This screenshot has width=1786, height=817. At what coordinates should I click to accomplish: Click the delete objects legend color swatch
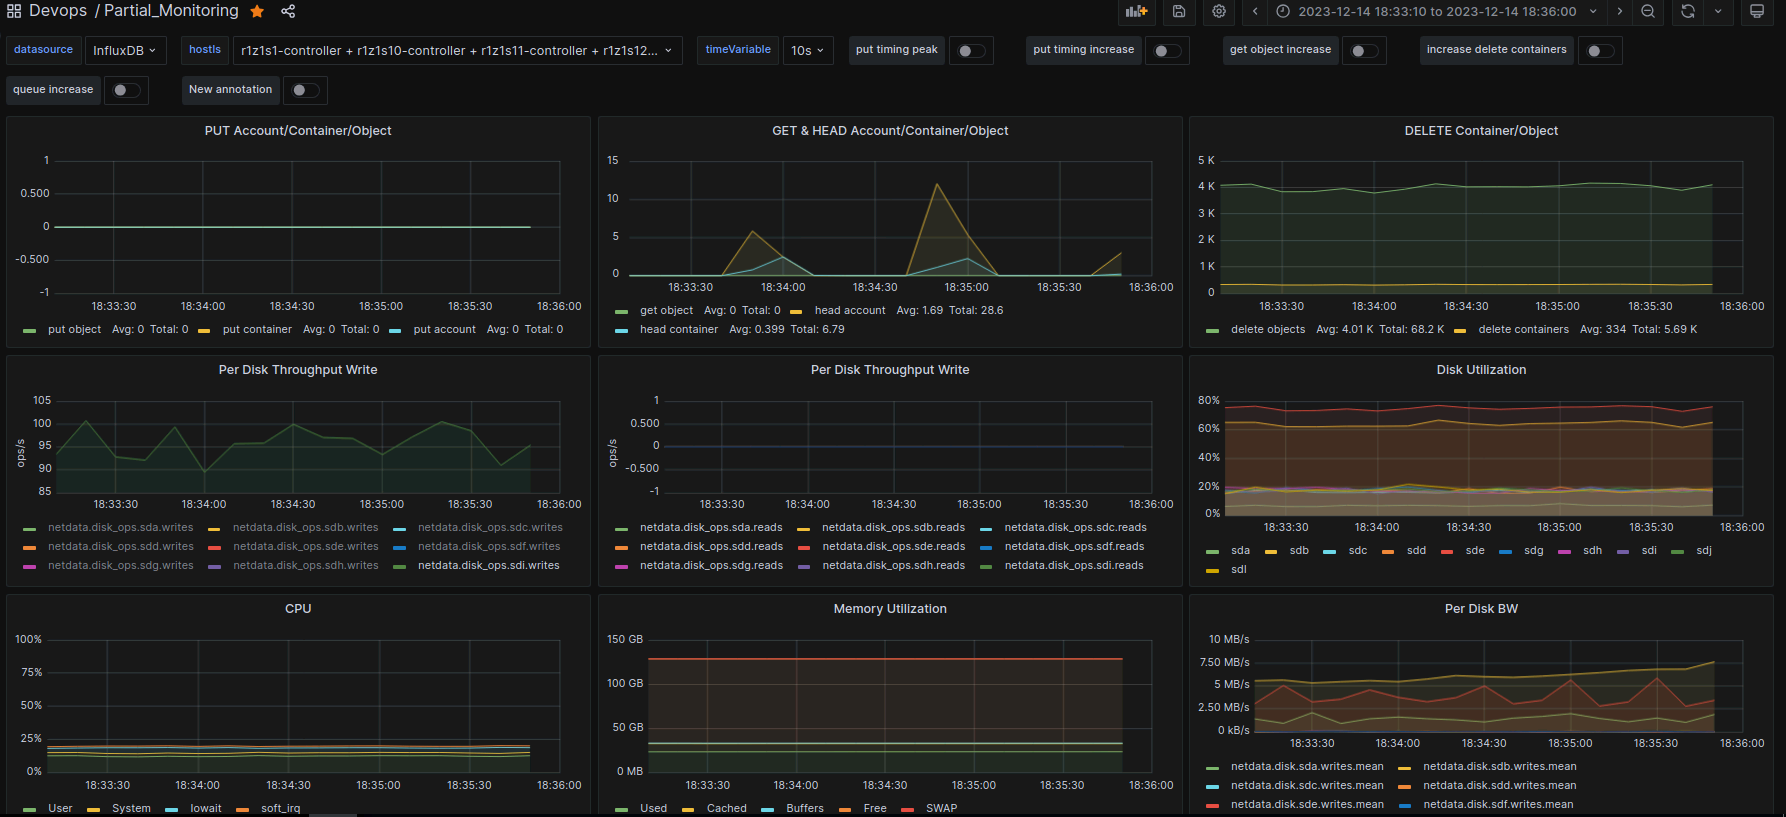1212,330
